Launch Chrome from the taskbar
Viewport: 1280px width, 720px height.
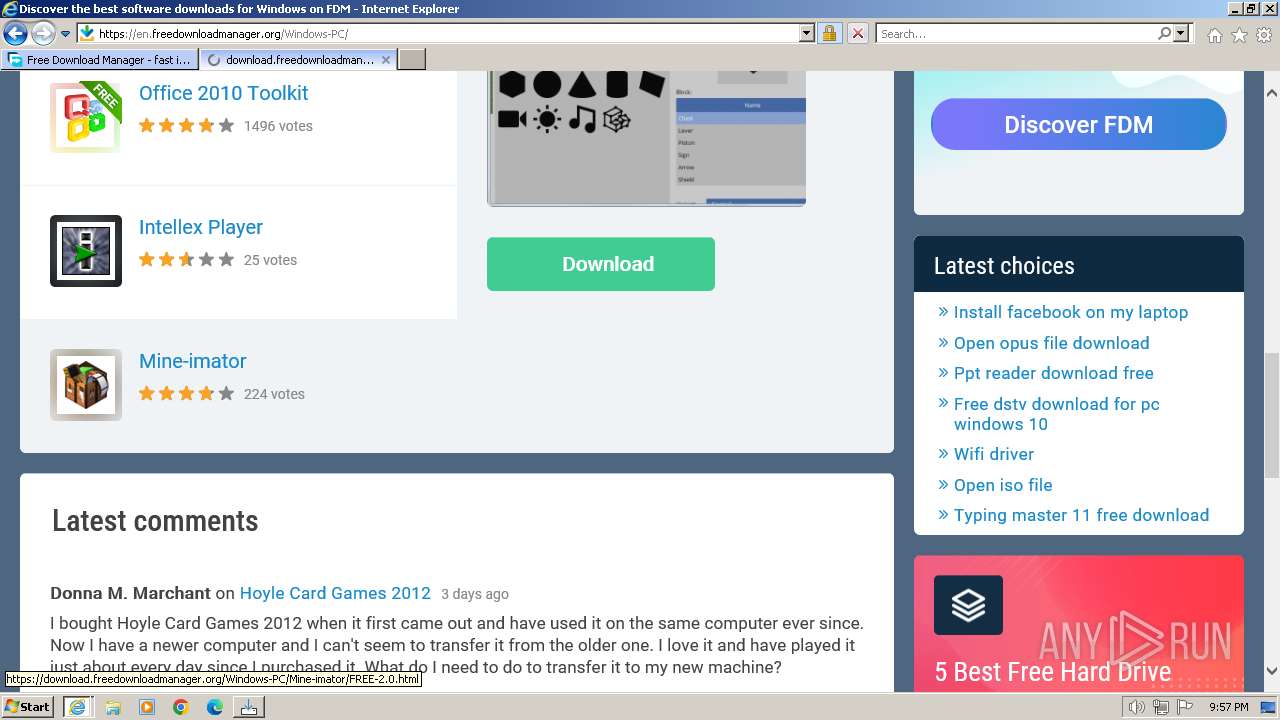pyautogui.click(x=180, y=707)
